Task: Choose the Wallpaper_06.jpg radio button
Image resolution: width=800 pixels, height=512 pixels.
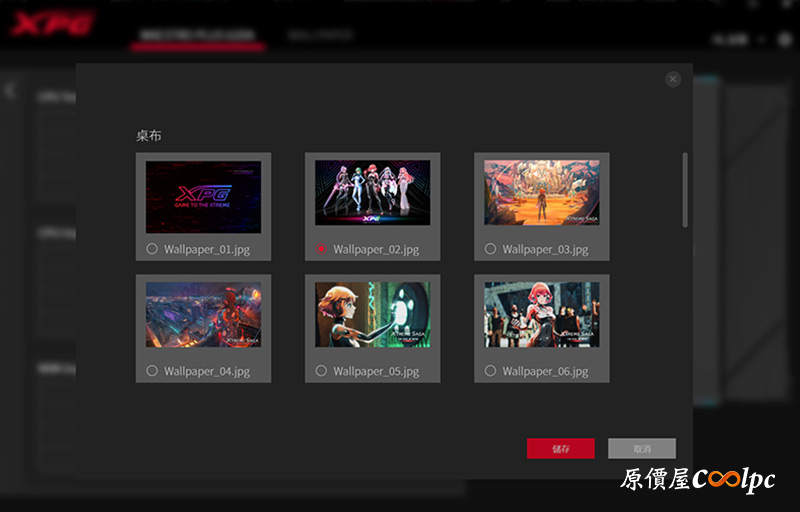Action: click(x=490, y=371)
